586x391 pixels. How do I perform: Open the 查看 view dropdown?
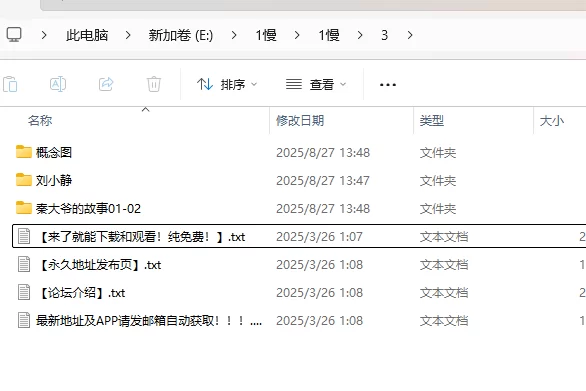(316, 84)
